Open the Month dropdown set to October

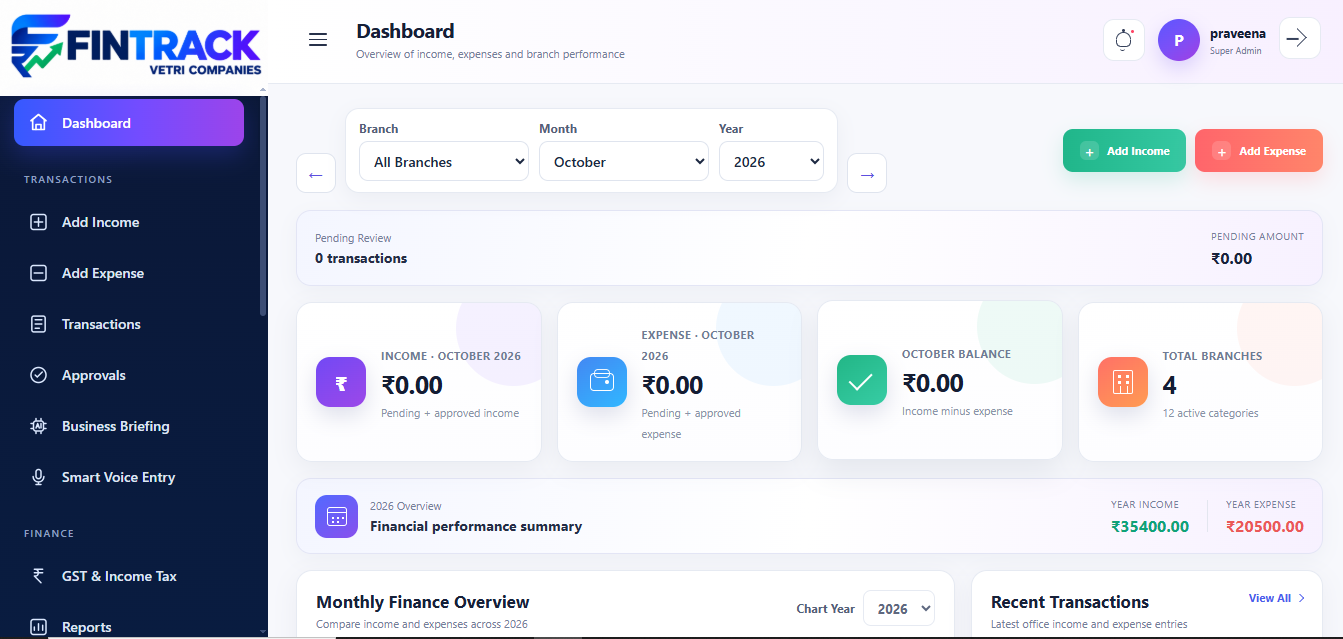tap(624, 161)
